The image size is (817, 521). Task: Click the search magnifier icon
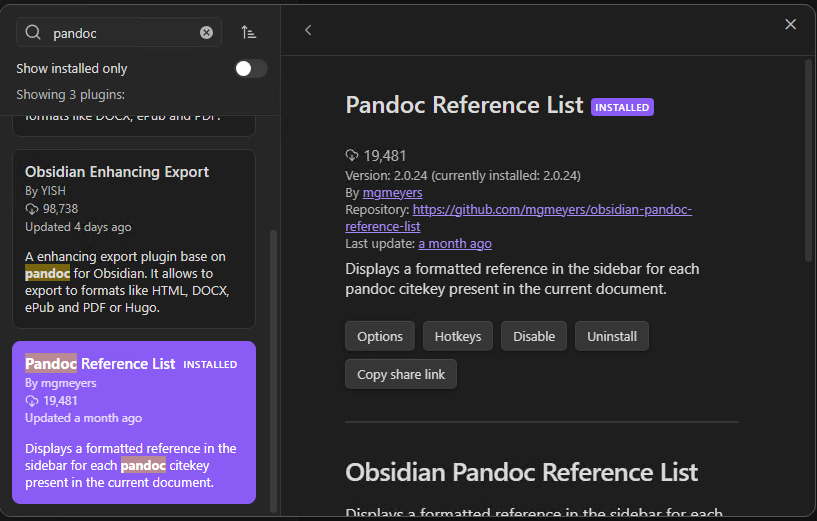33,32
